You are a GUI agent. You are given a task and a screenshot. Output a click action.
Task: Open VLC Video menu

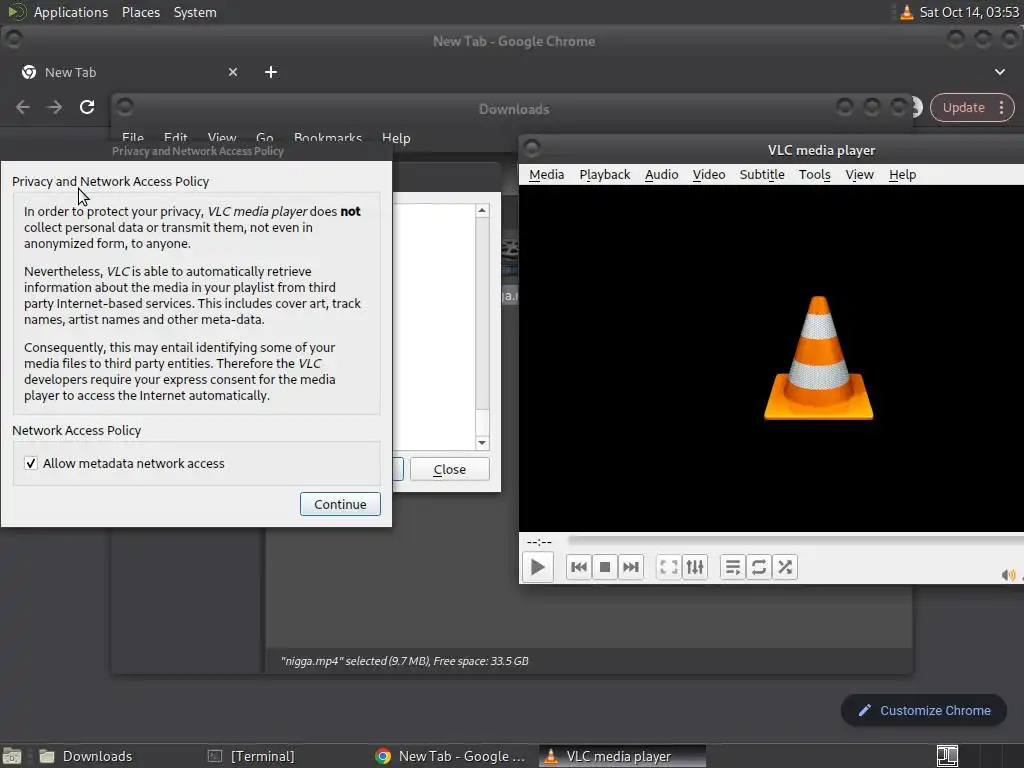(709, 174)
